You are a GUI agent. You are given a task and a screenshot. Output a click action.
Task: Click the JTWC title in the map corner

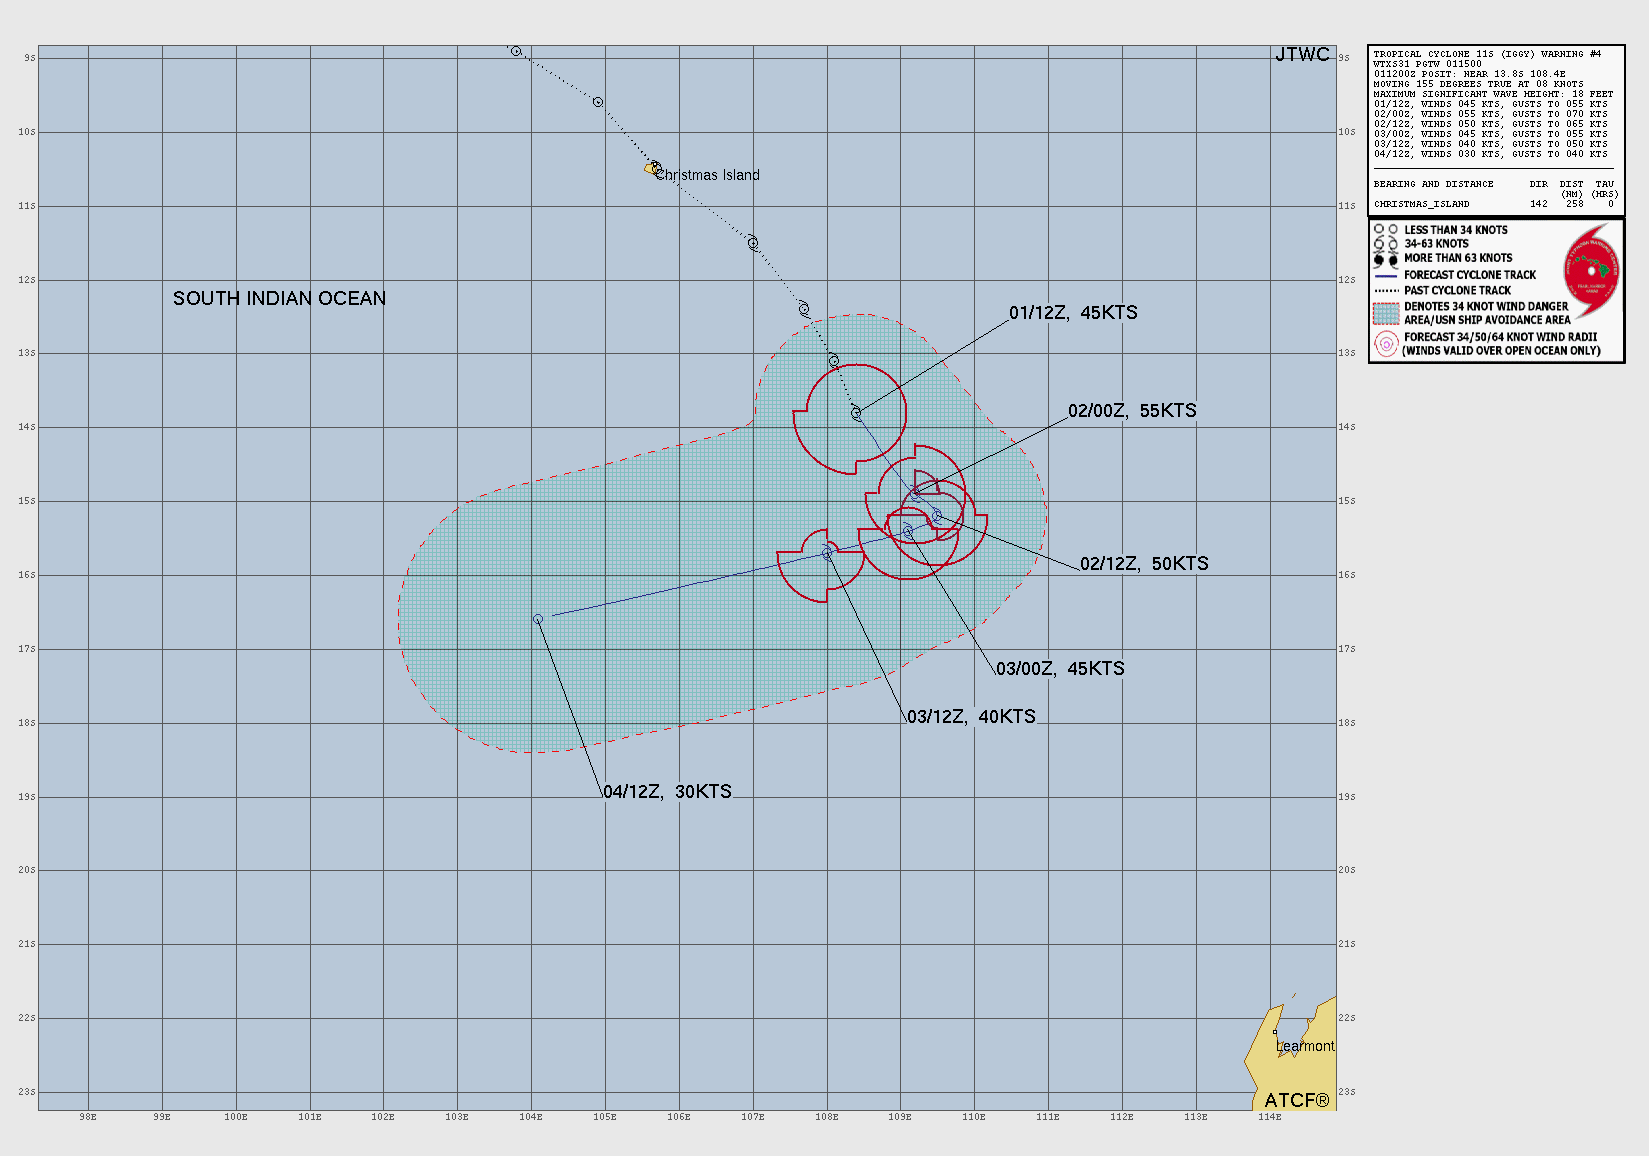point(1302,55)
